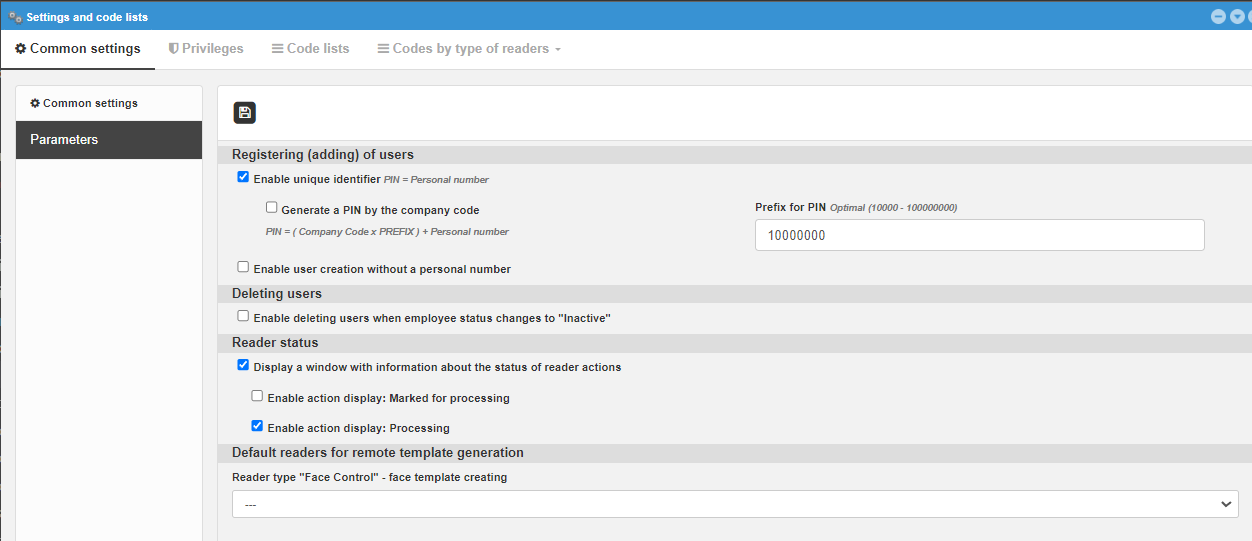Viewport: 1252px width, 541px height.
Task: Open the Code lists tab
Action: click(x=311, y=49)
